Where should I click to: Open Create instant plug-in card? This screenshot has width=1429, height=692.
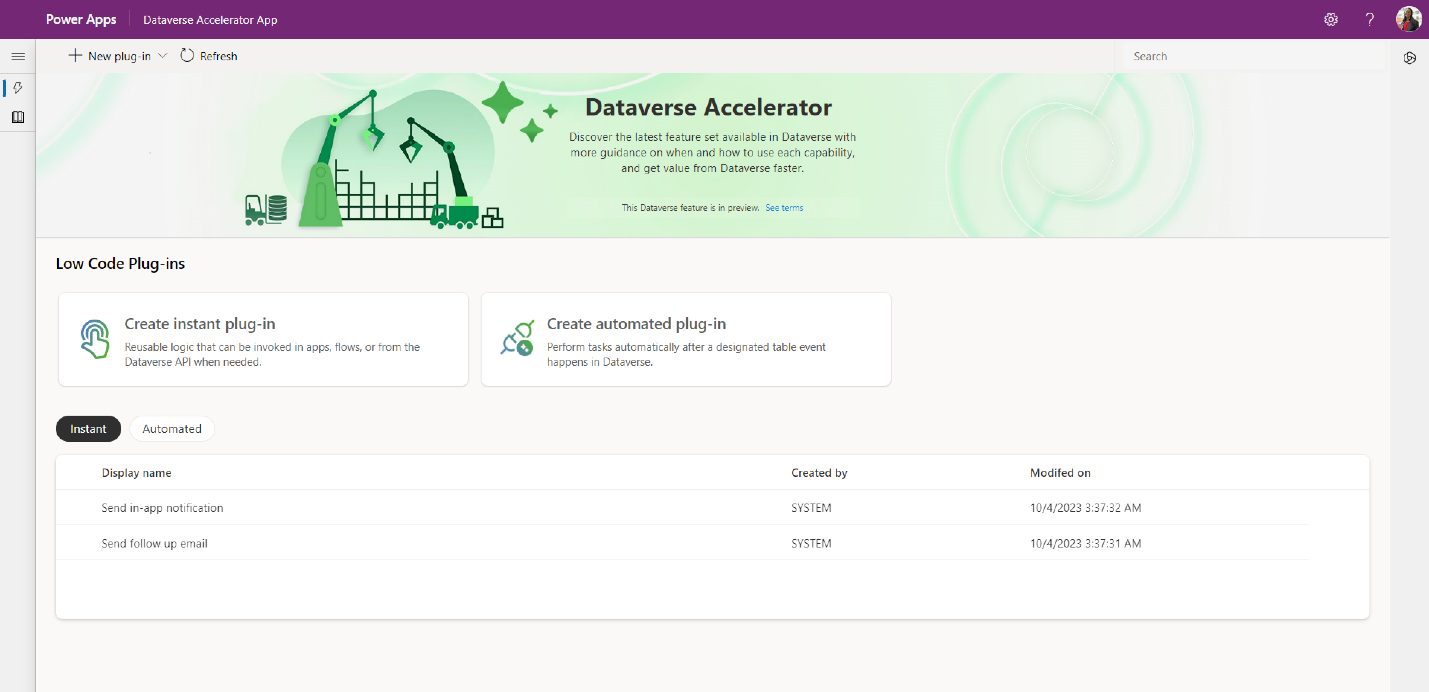tap(263, 339)
